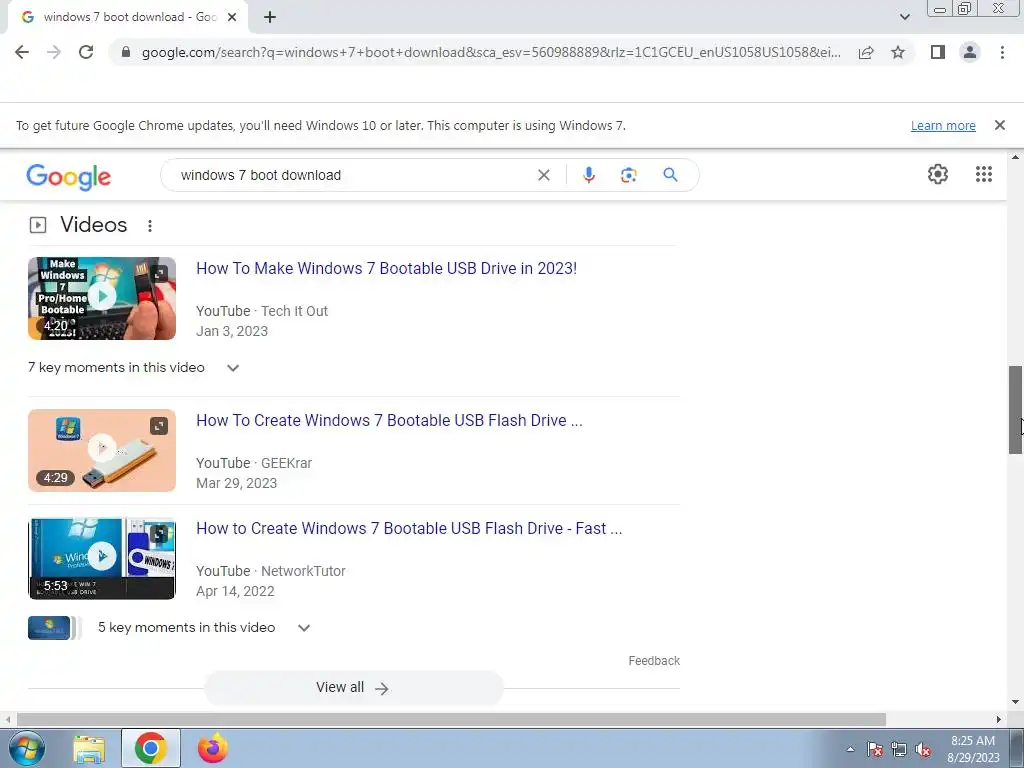Start a voice search with microphone

(588, 175)
